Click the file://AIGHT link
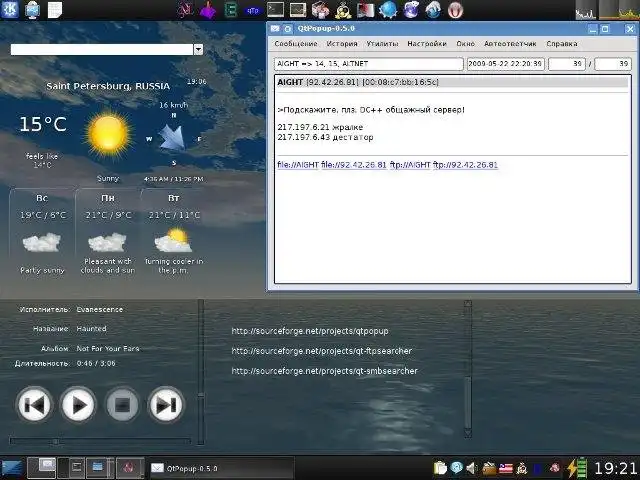The height and width of the screenshot is (480, 640). (x=298, y=164)
